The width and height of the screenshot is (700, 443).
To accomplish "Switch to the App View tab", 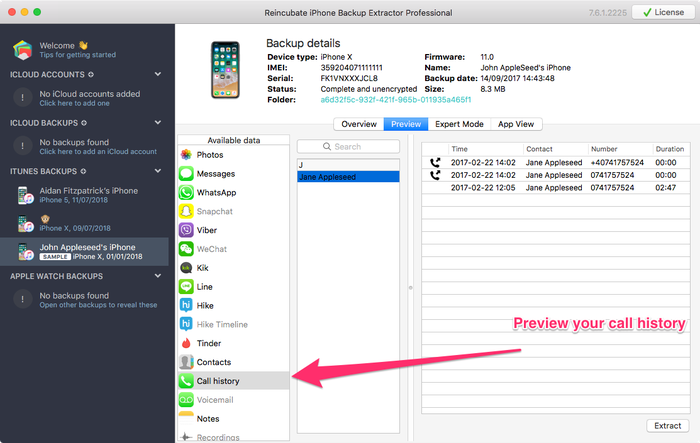I will tap(515, 124).
